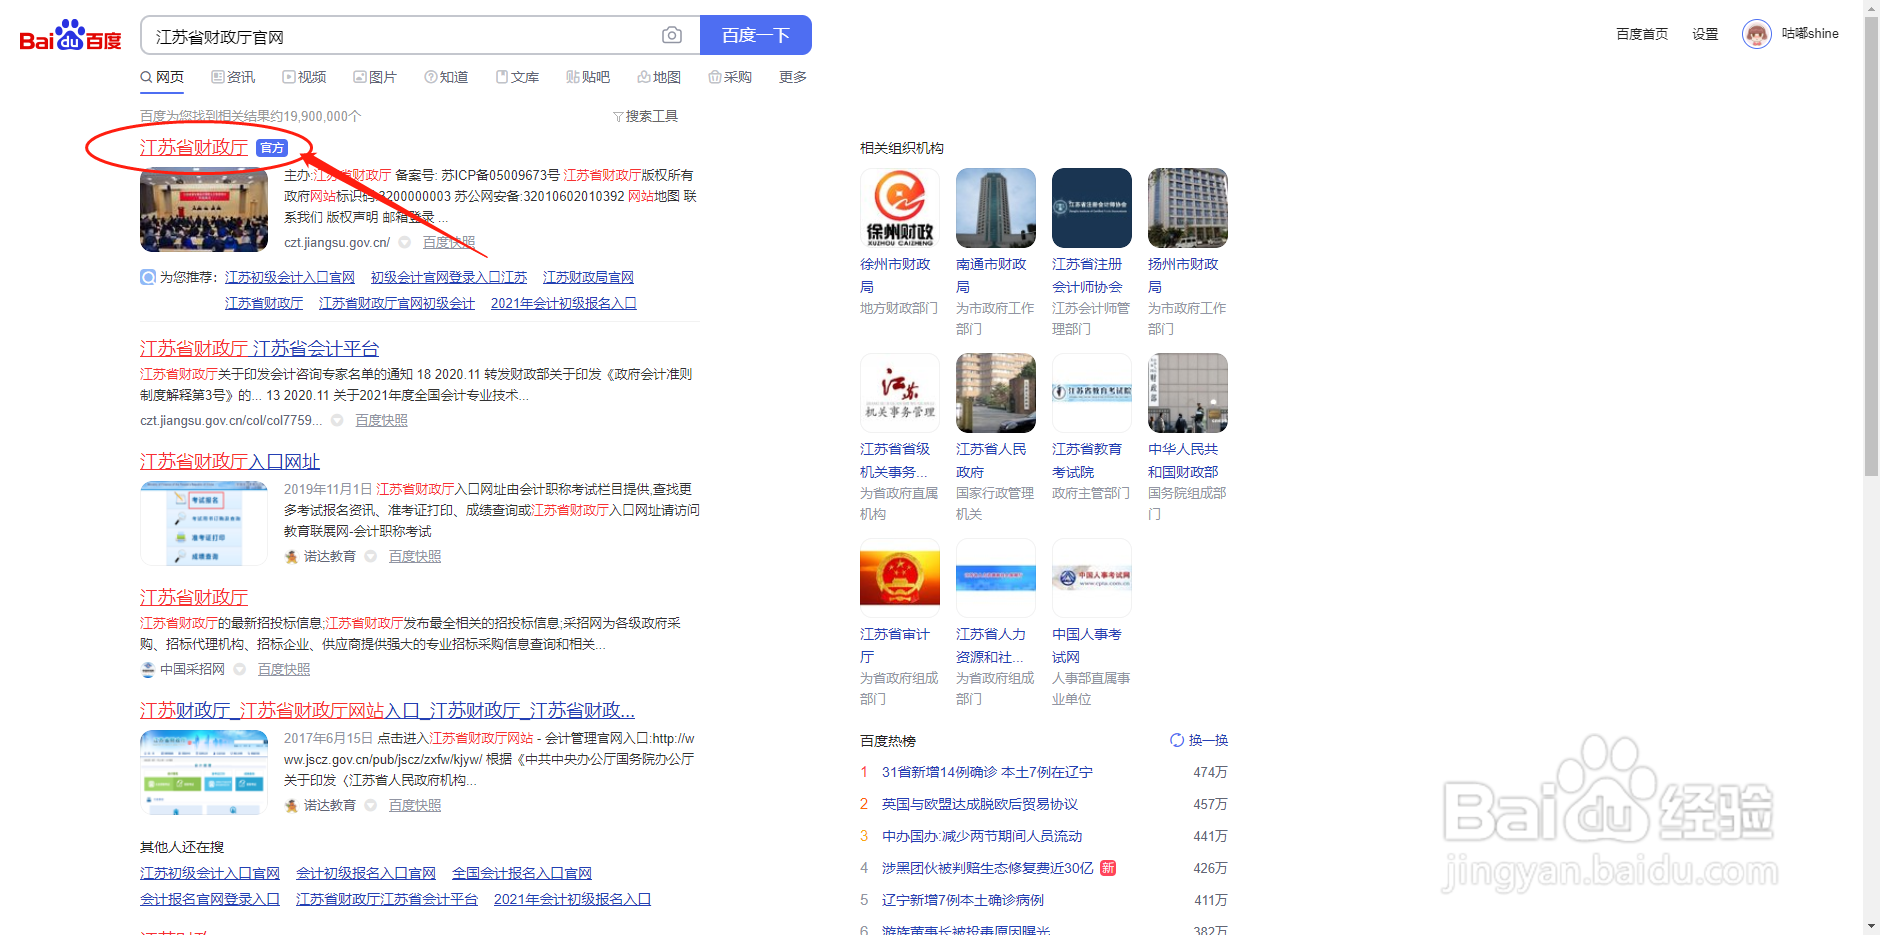
Task: Open the 中国人事考试网 logo image
Action: [1092, 578]
